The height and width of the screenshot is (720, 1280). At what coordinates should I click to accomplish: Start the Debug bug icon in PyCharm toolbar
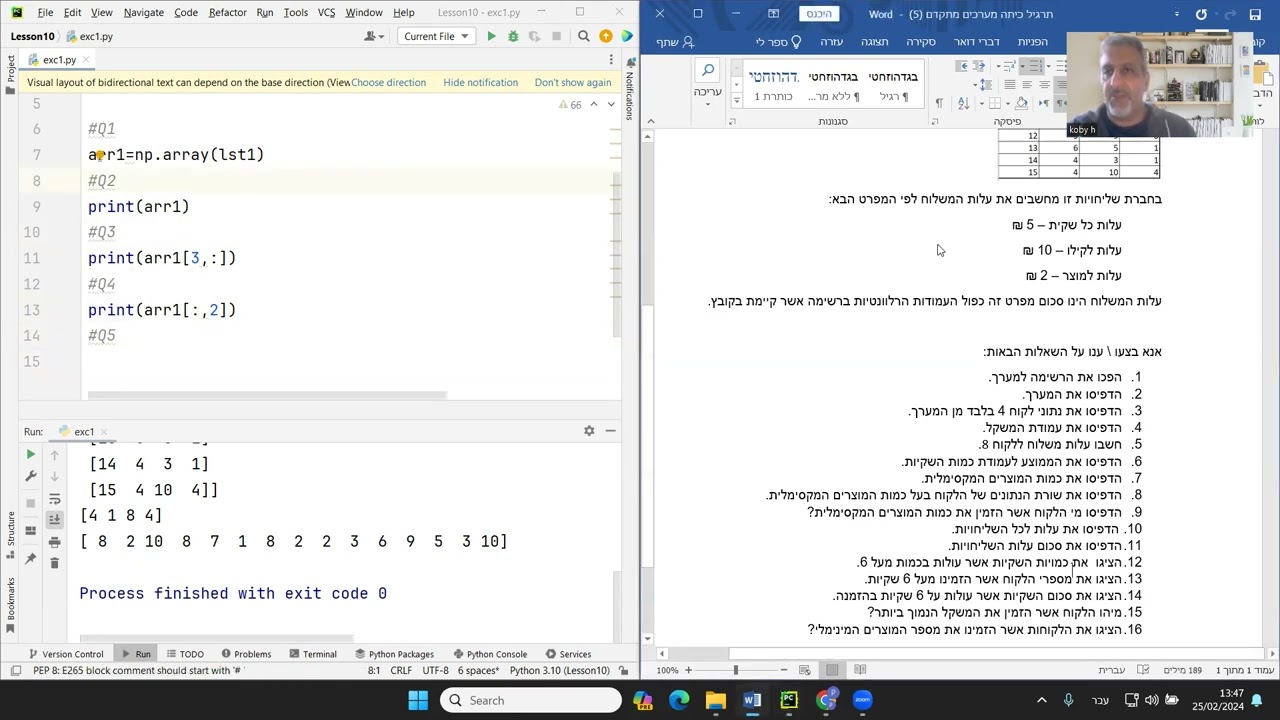(x=513, y=36)
